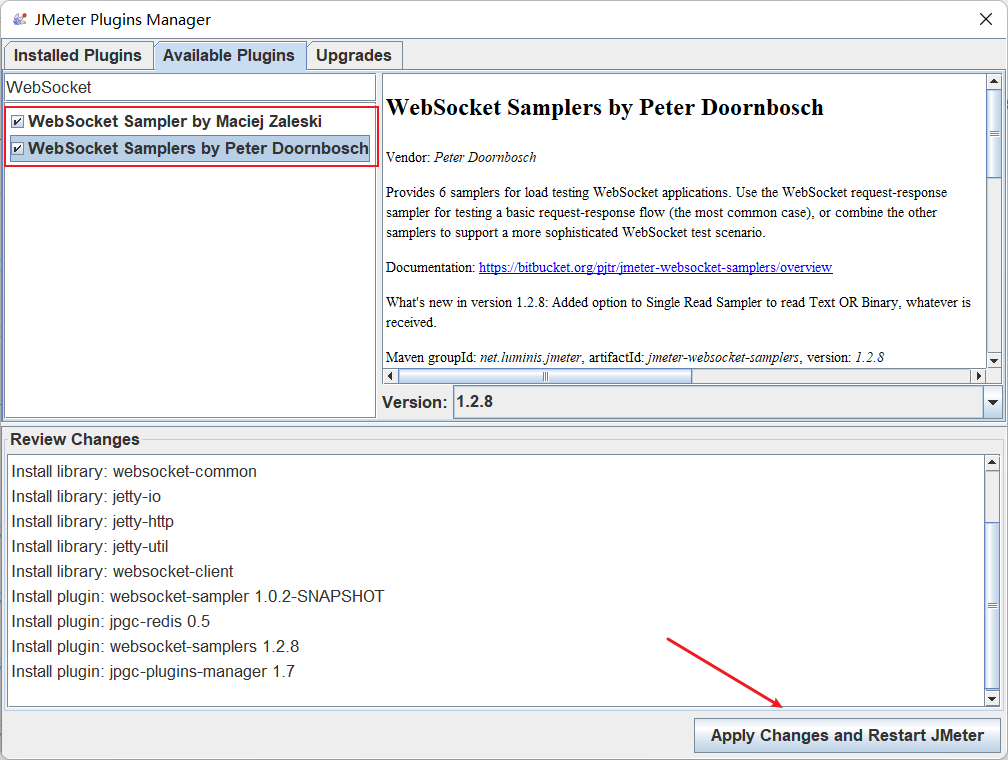Close the JMeter Plugins Manager window
Screen dimensions: 1008x760
click(986, 19)
